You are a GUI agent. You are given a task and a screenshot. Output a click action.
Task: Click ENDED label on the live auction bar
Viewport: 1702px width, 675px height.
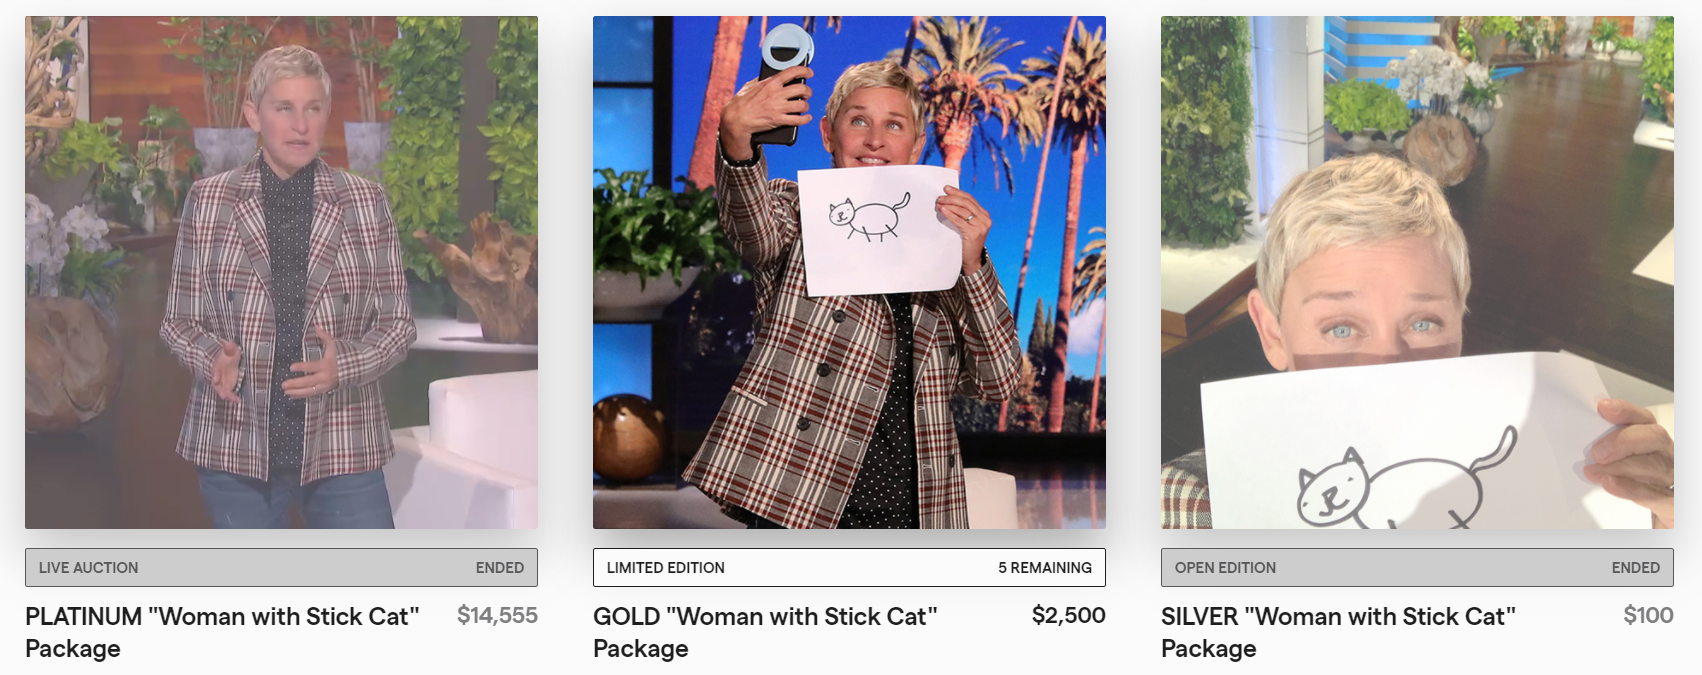pos(499,567)
